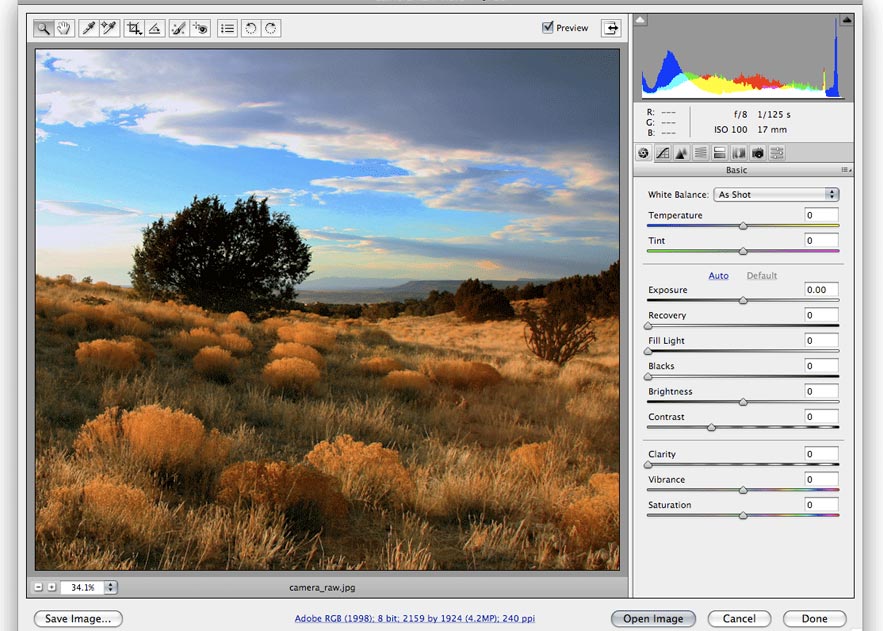The height and width of the screenshot is (631, 883).
Task: Toggle highlight clipping warning in histogram
Action: [x=846, y=19]
